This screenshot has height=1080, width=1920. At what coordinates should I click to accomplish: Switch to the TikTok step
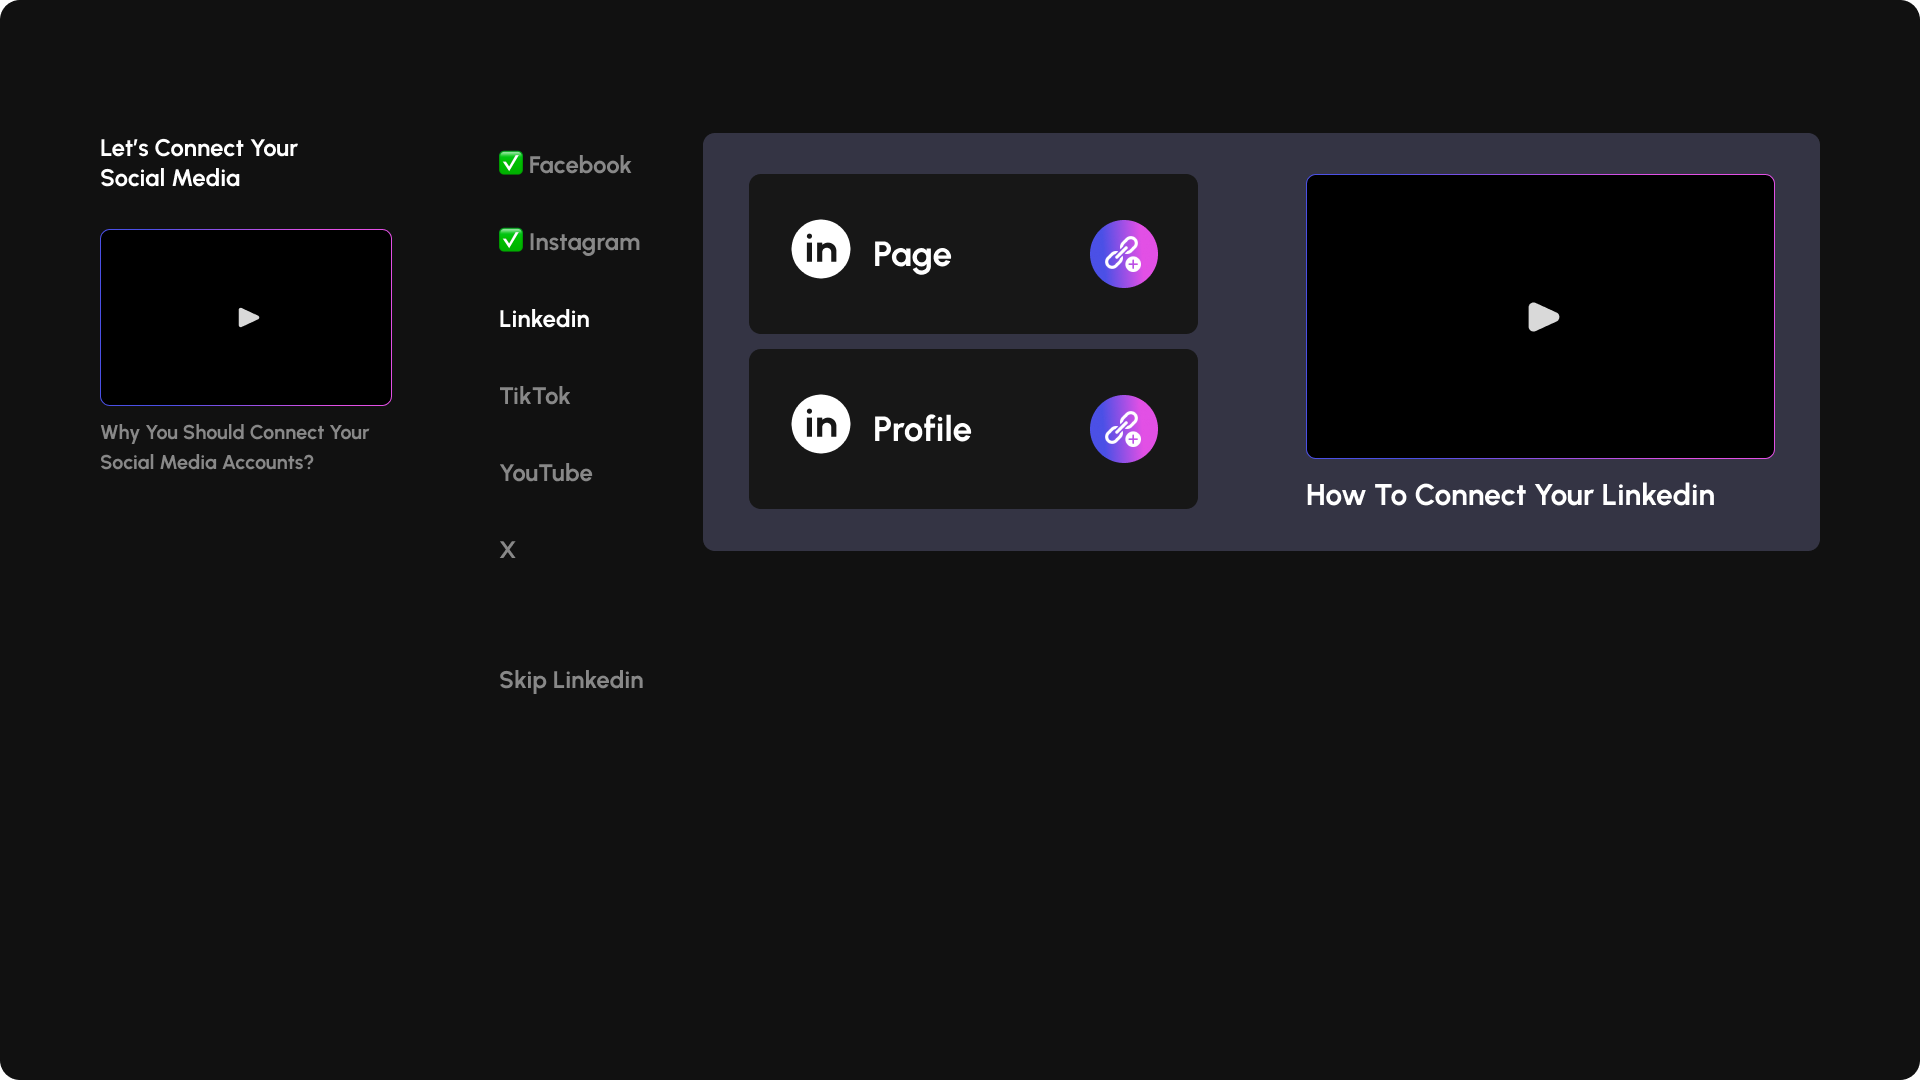(x=534, y=396)
